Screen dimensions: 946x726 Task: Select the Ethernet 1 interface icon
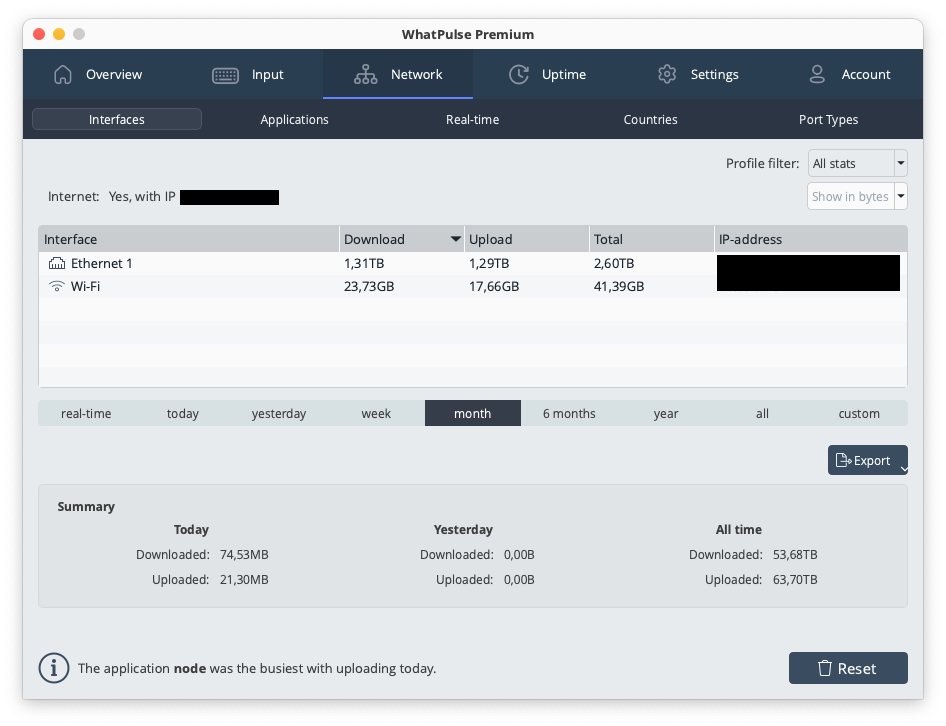56,263
